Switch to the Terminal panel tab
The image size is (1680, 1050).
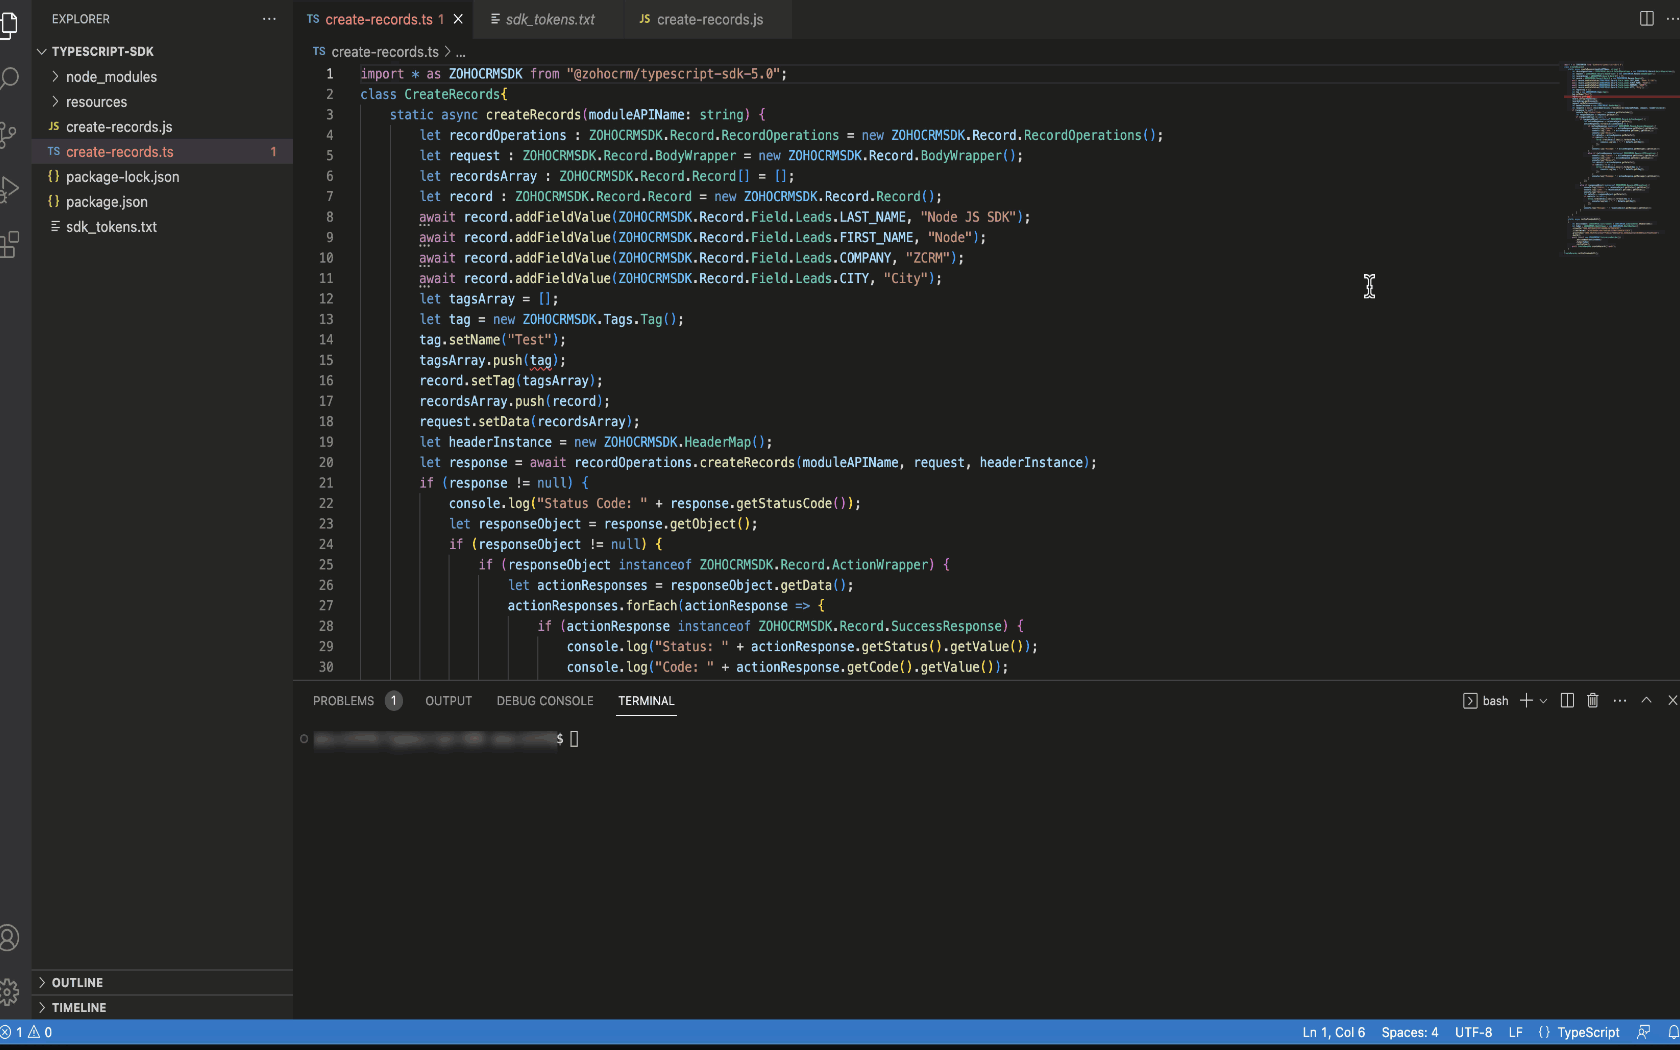click(x=646, y=701)
